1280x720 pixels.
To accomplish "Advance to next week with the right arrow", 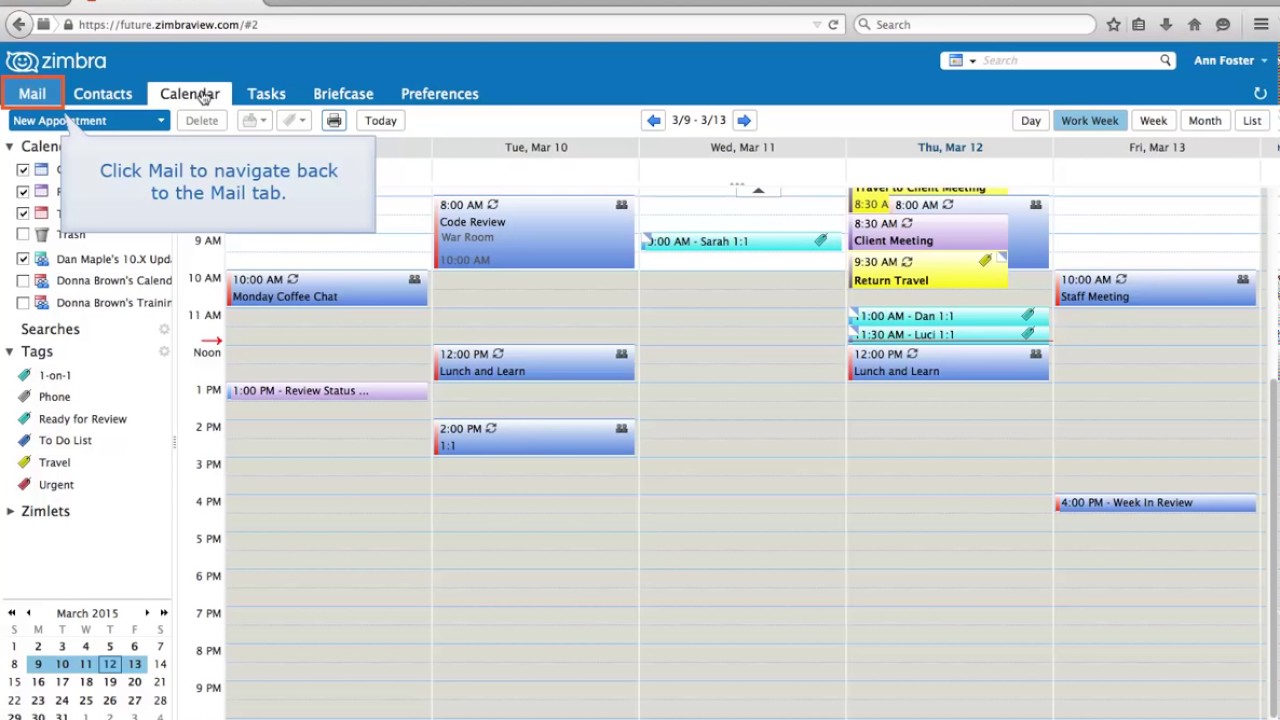I will [x=743, y=120].
